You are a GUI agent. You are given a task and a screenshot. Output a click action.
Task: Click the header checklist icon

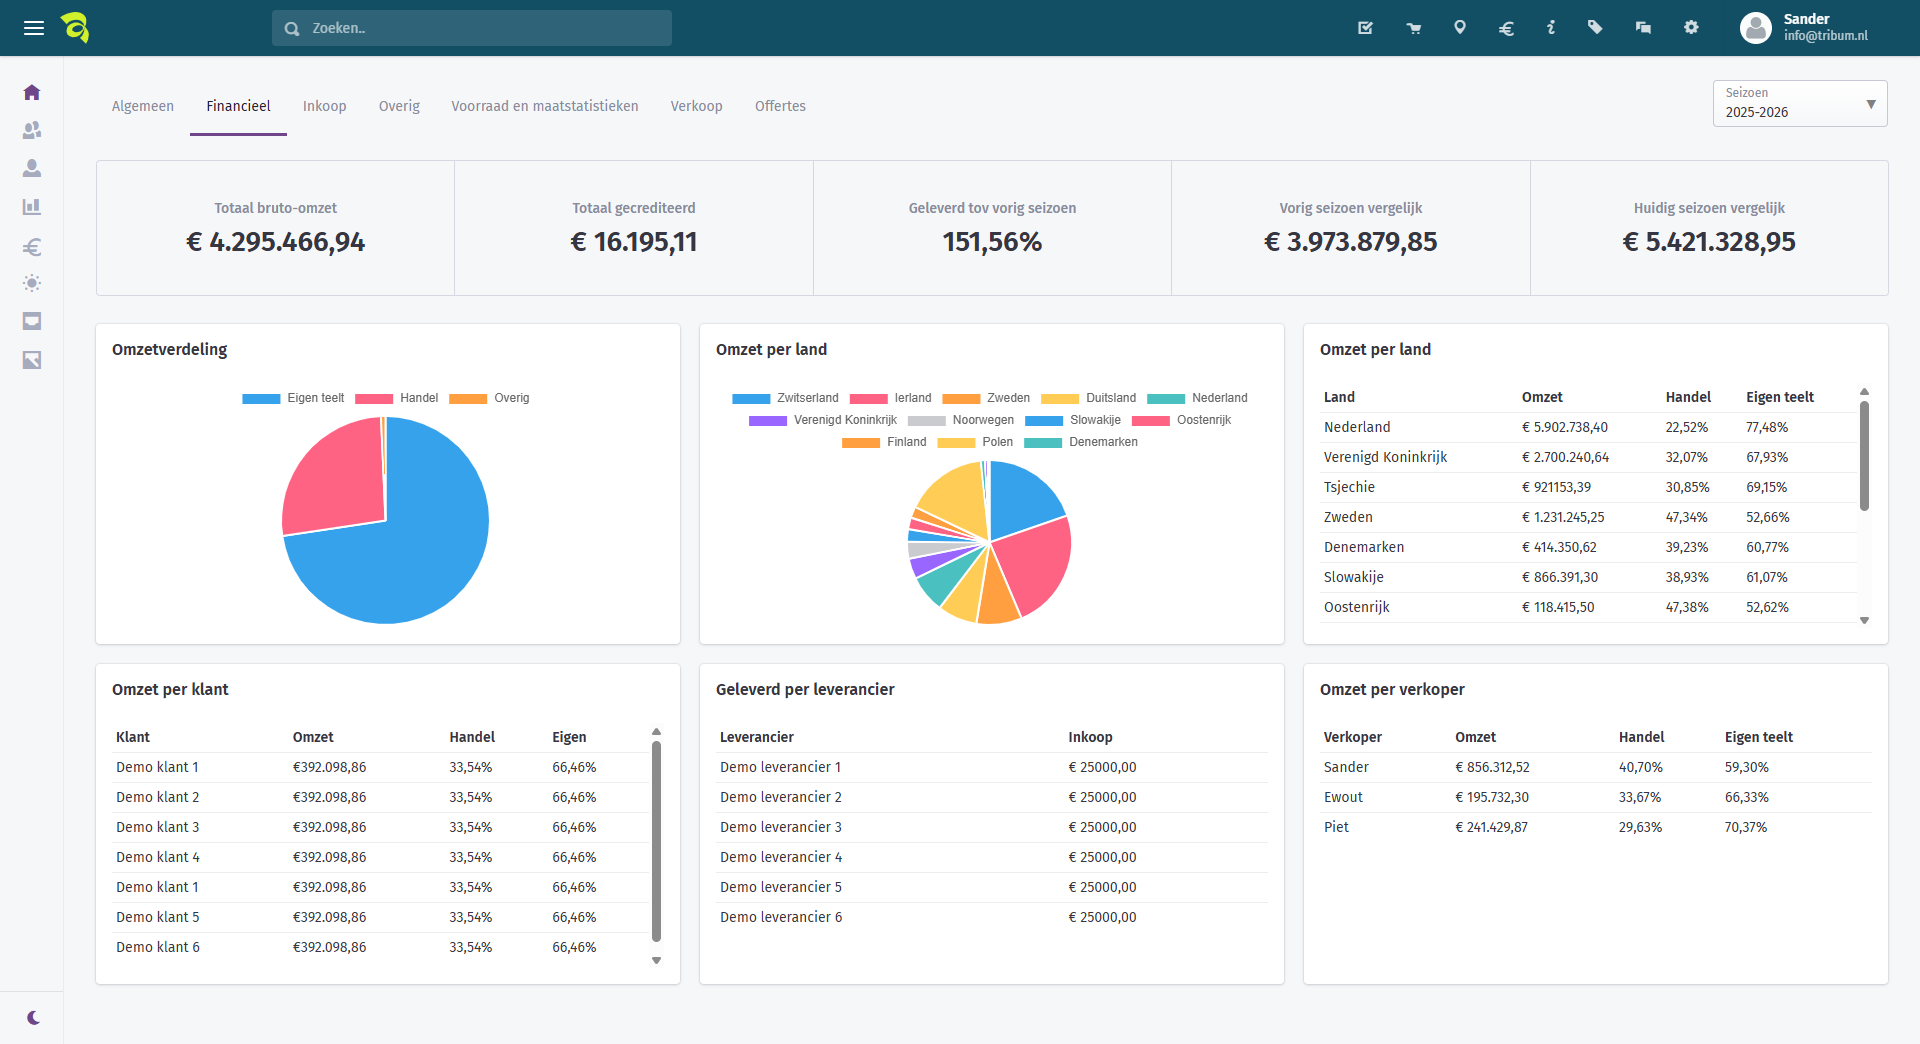tap(1365, 28)
